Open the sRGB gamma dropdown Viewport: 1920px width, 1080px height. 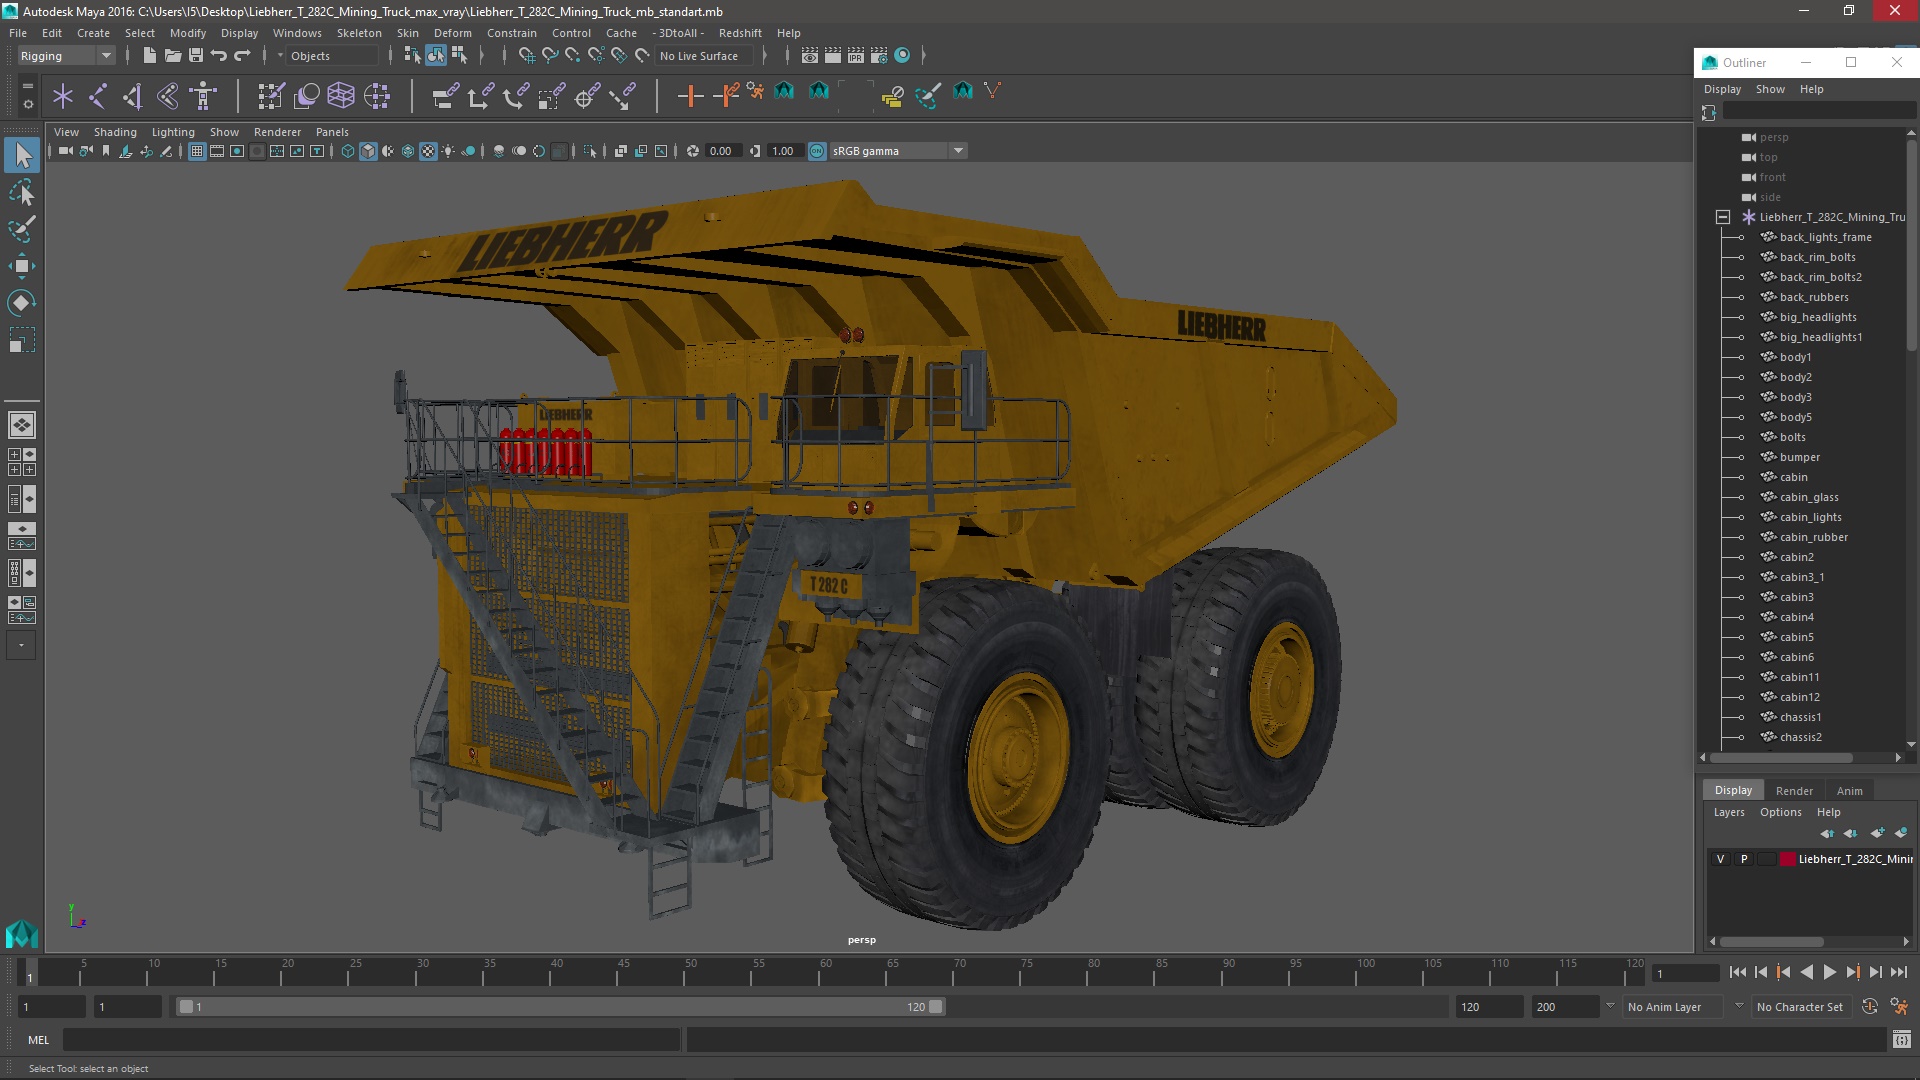(x=898, y=151)
